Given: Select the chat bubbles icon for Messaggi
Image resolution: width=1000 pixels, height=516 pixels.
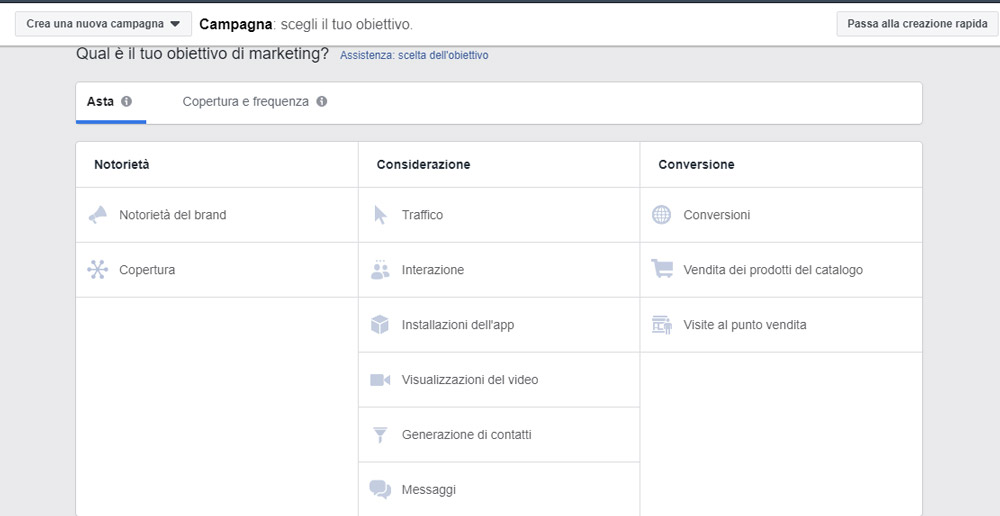Looking at the screenshot, I should coord(380,490).
